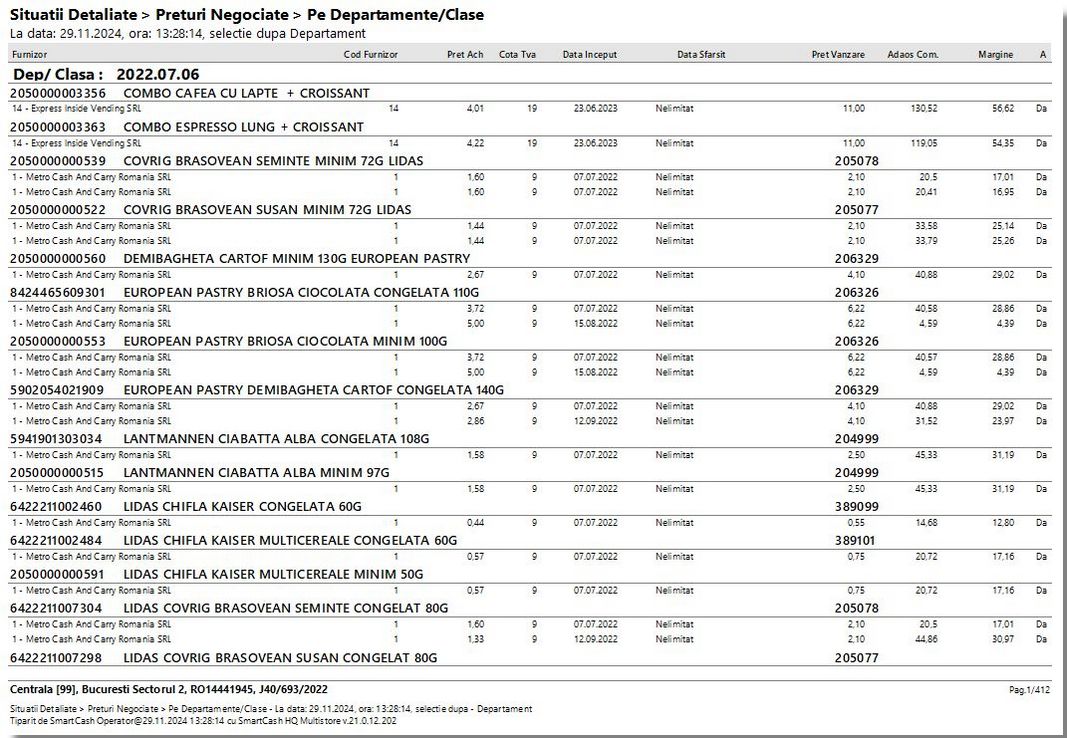Click barcode 2050000003356
The image size is (1067, 738).
point(58,93)
